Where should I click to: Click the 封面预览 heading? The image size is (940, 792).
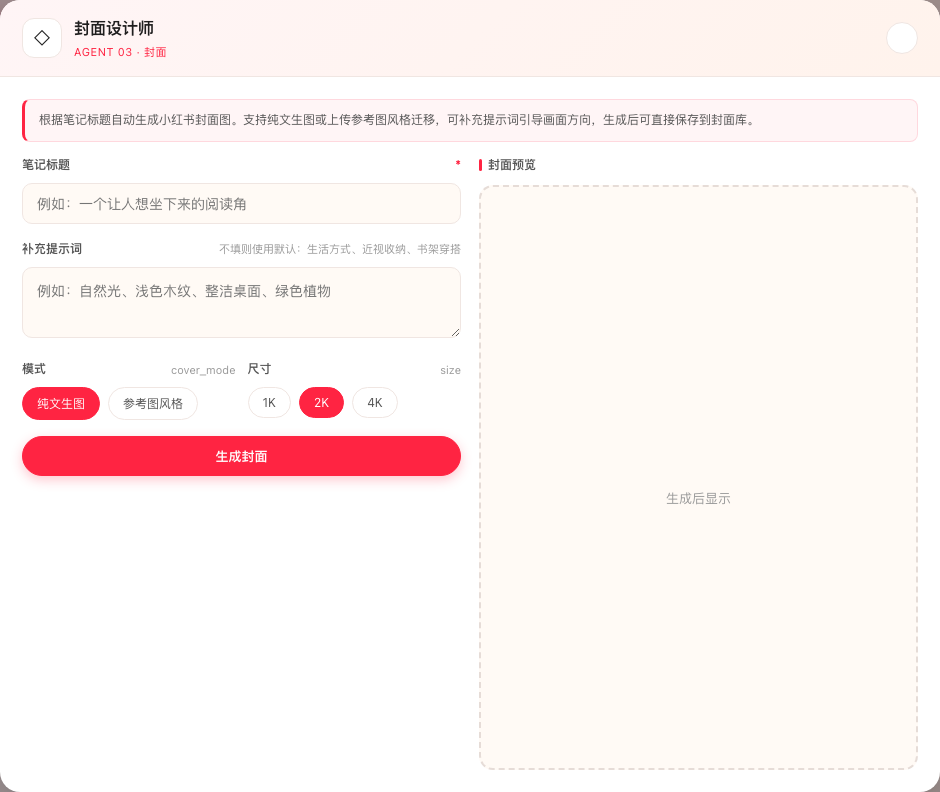[x=512, y=165]
